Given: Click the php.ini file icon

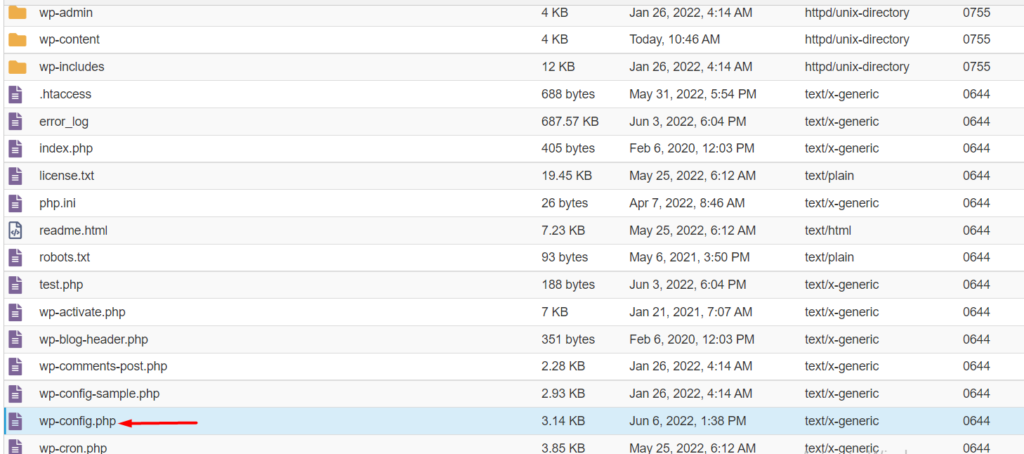Looking at the screenshot, I should point(15,203).
